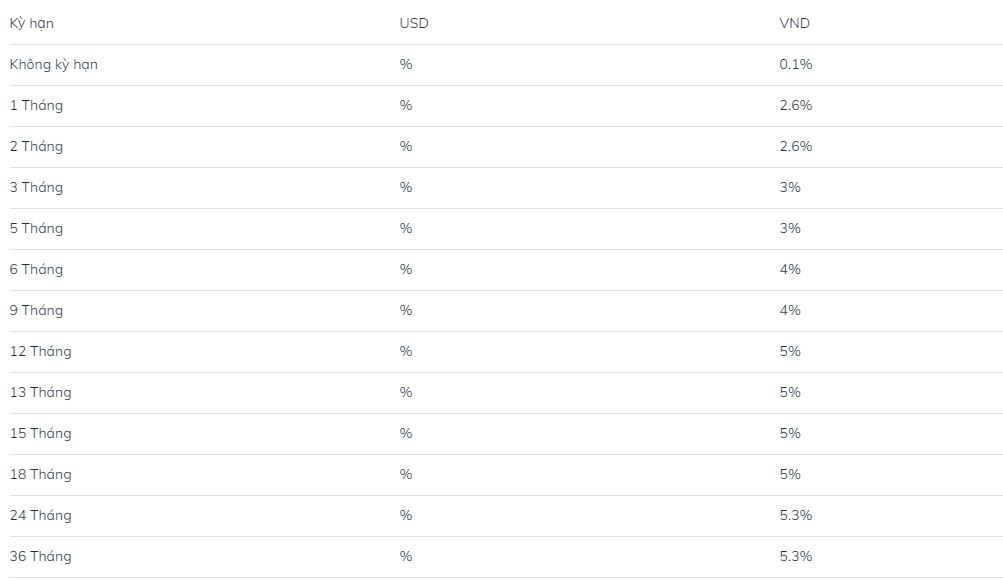The width and height of the screenshot is (1003, 580).
Task: Select the 36 Tháng term label
Action: (x=41, y=556)
